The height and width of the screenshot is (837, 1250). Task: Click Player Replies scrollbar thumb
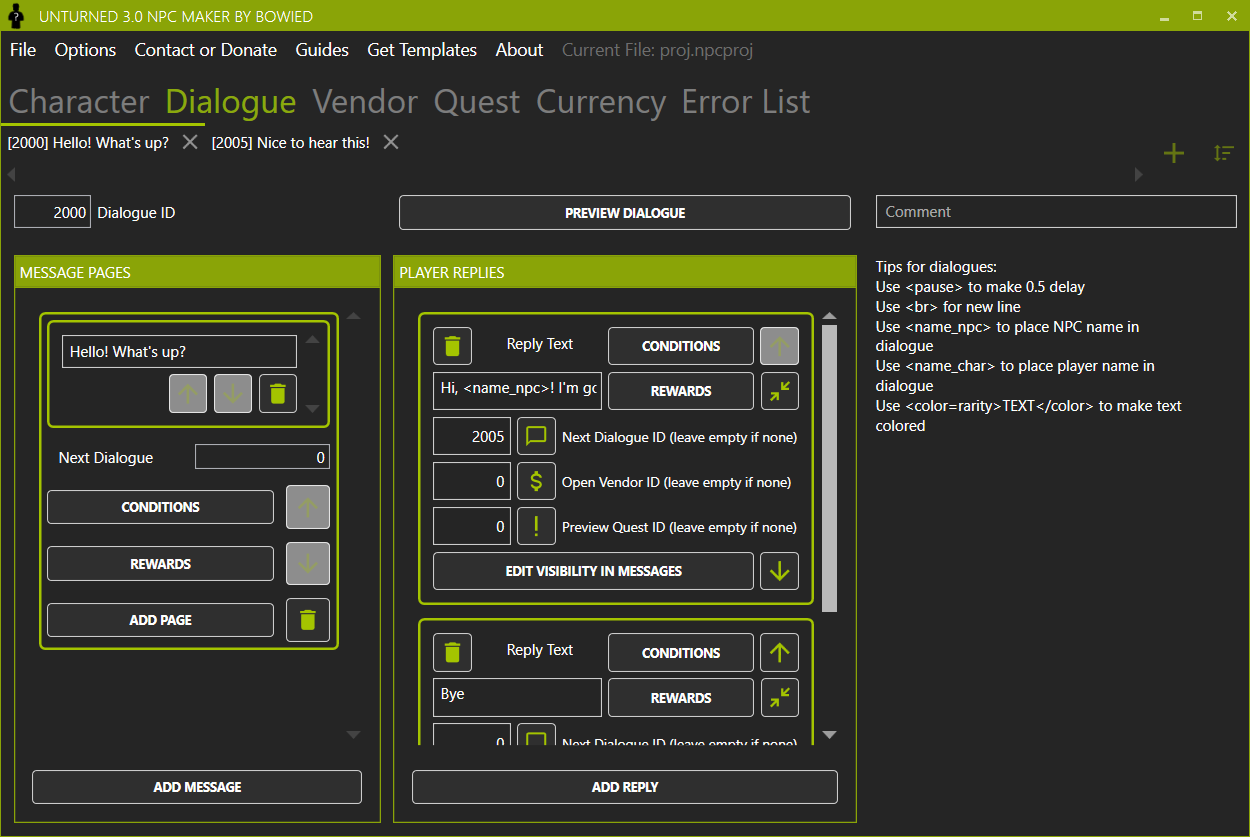coord(829,468)
